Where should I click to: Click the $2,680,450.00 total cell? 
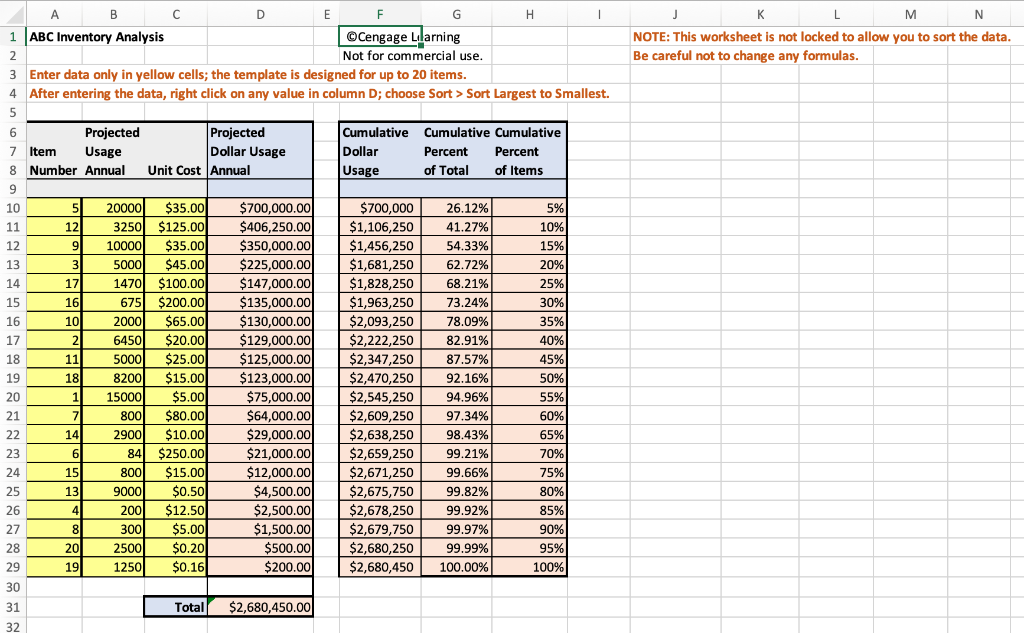pyautogui.click(x=260, y=608)
